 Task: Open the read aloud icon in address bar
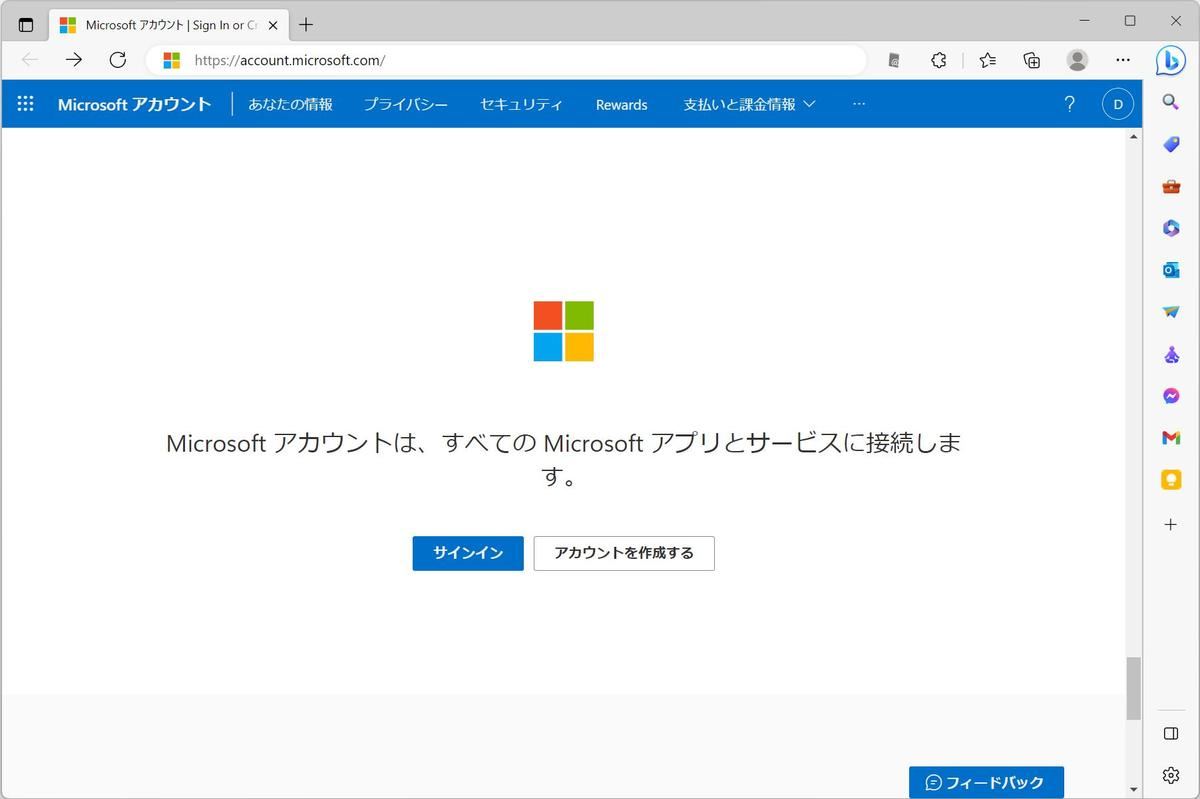coord(894,60)
